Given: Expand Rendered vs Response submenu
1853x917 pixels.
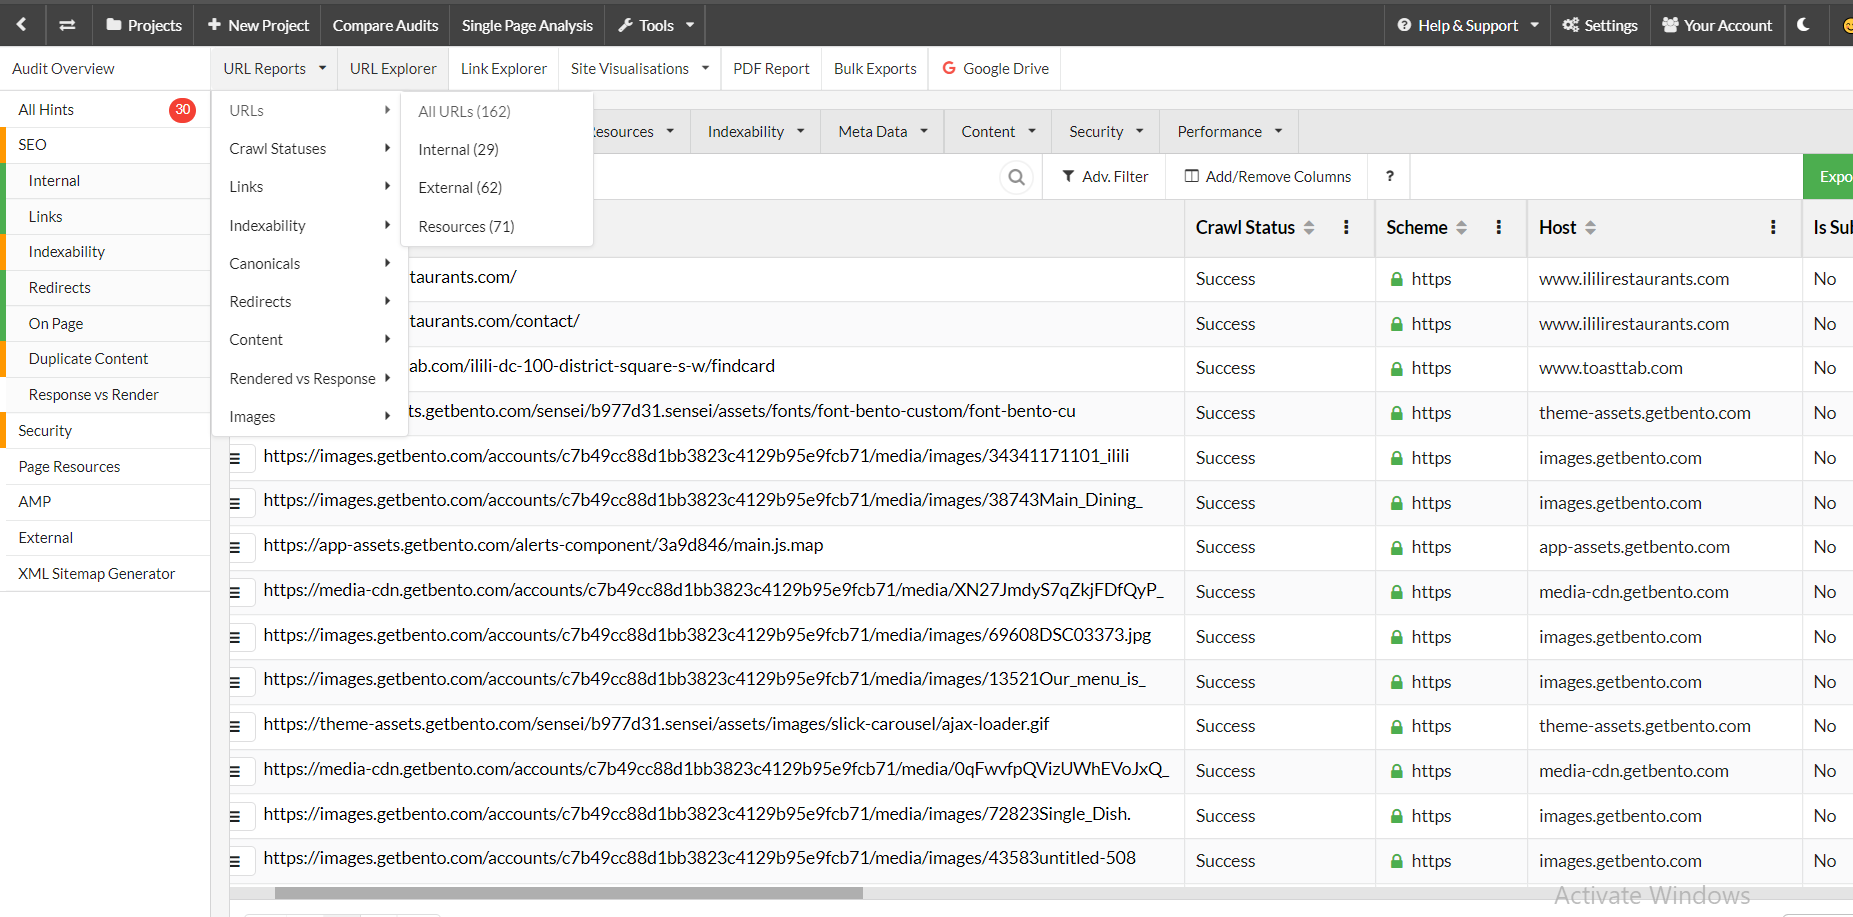Looking at the screenshot, I should (x=310, y=379).
